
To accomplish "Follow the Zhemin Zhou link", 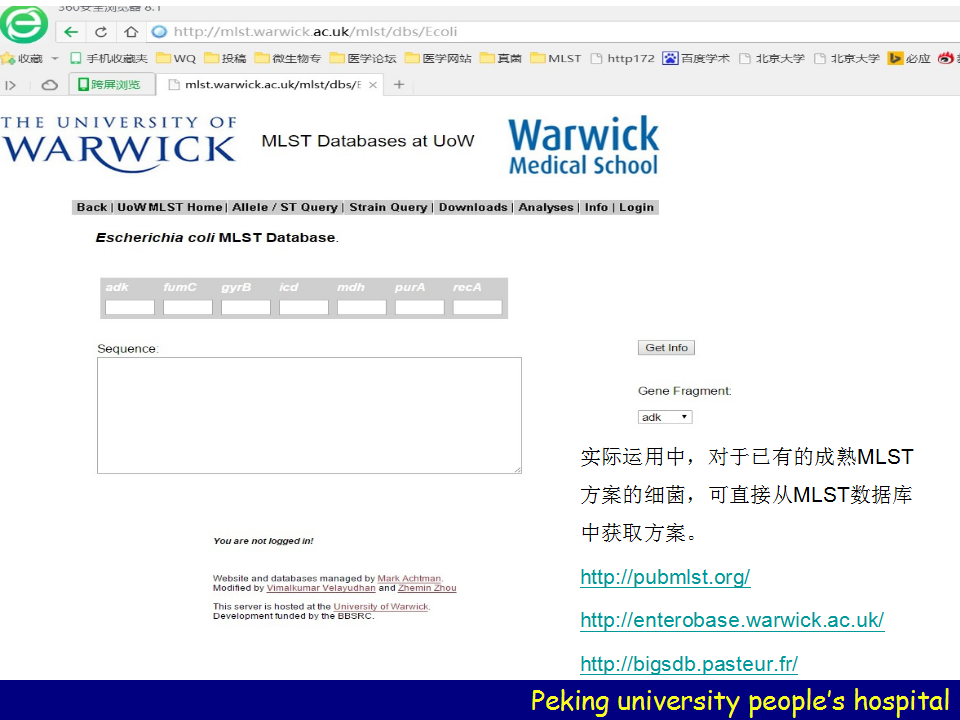I will tap(427, 588).
